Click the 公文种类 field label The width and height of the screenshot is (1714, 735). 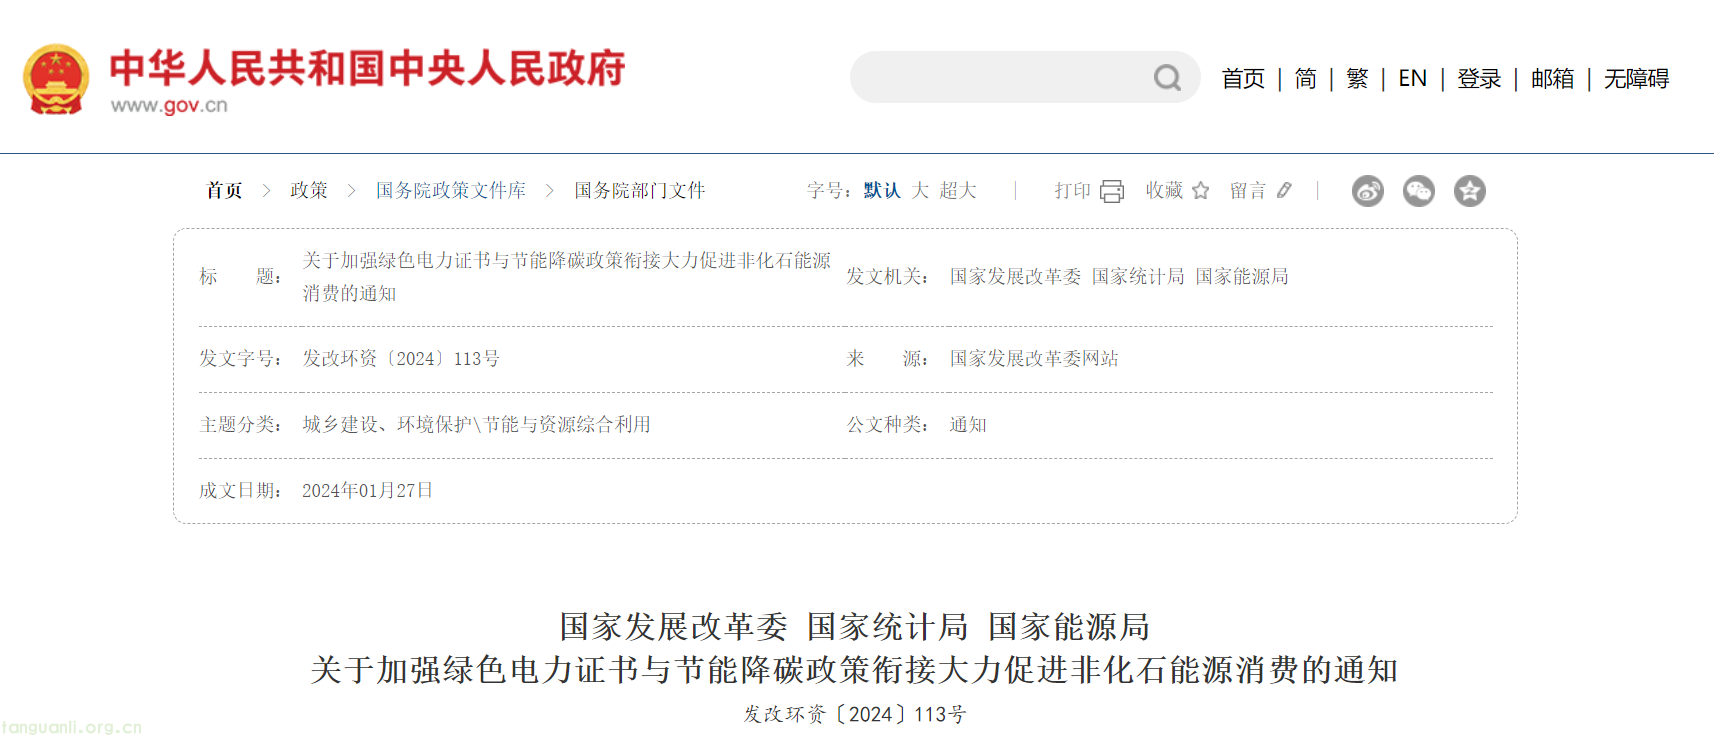click(888, 424)
